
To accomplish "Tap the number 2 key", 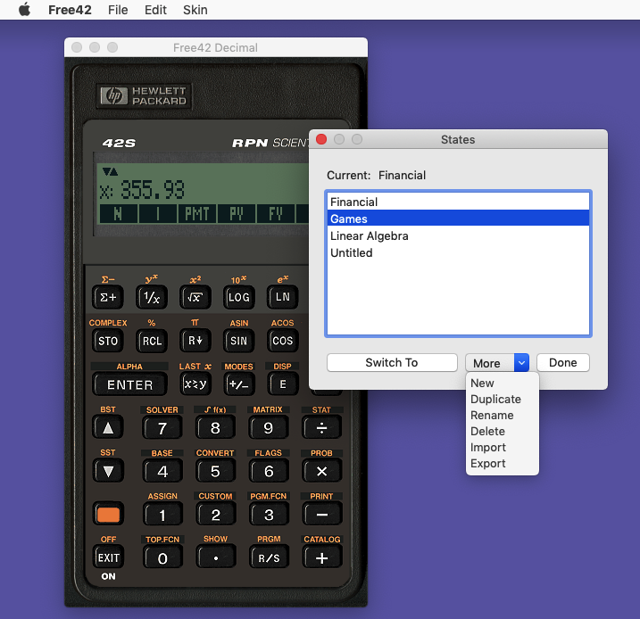I will [x=216, y=515].
